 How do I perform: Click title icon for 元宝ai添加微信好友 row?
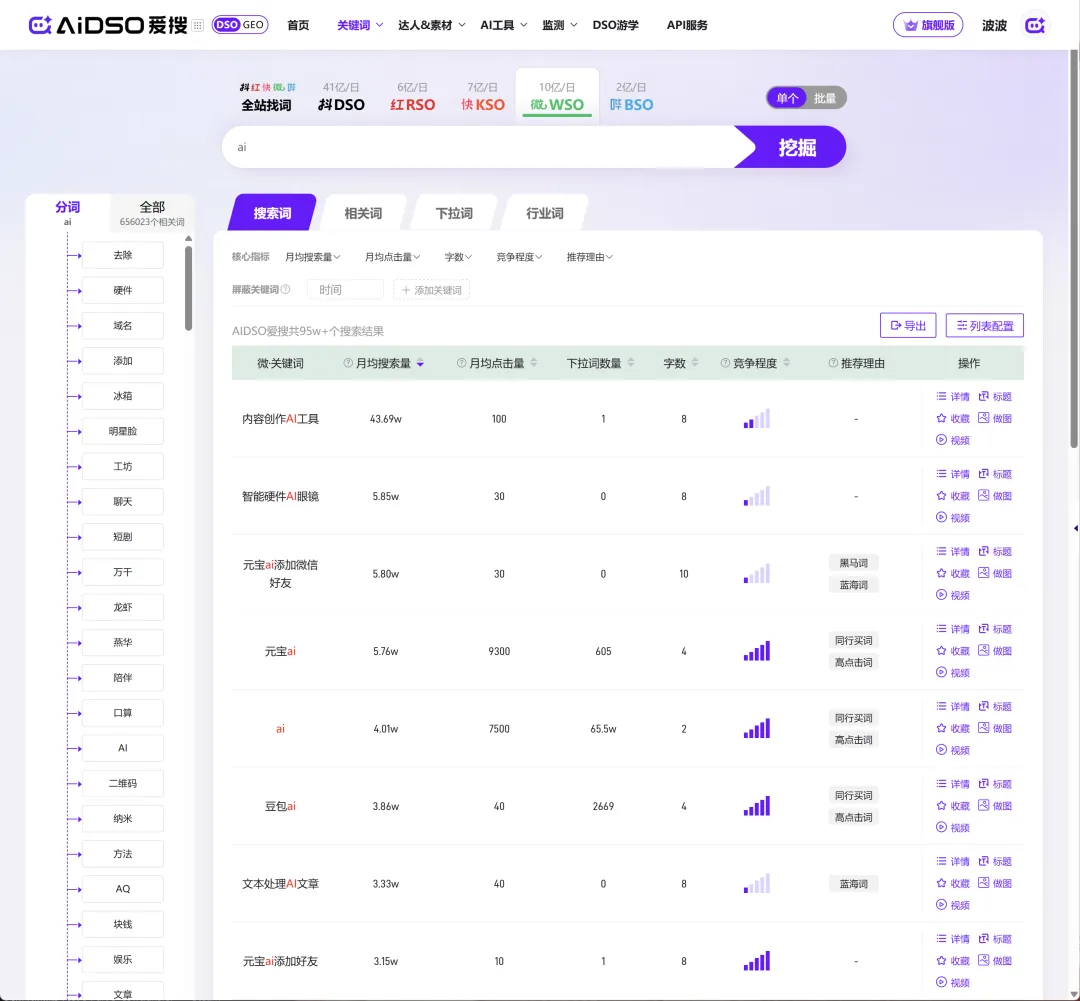coord(984,551)
